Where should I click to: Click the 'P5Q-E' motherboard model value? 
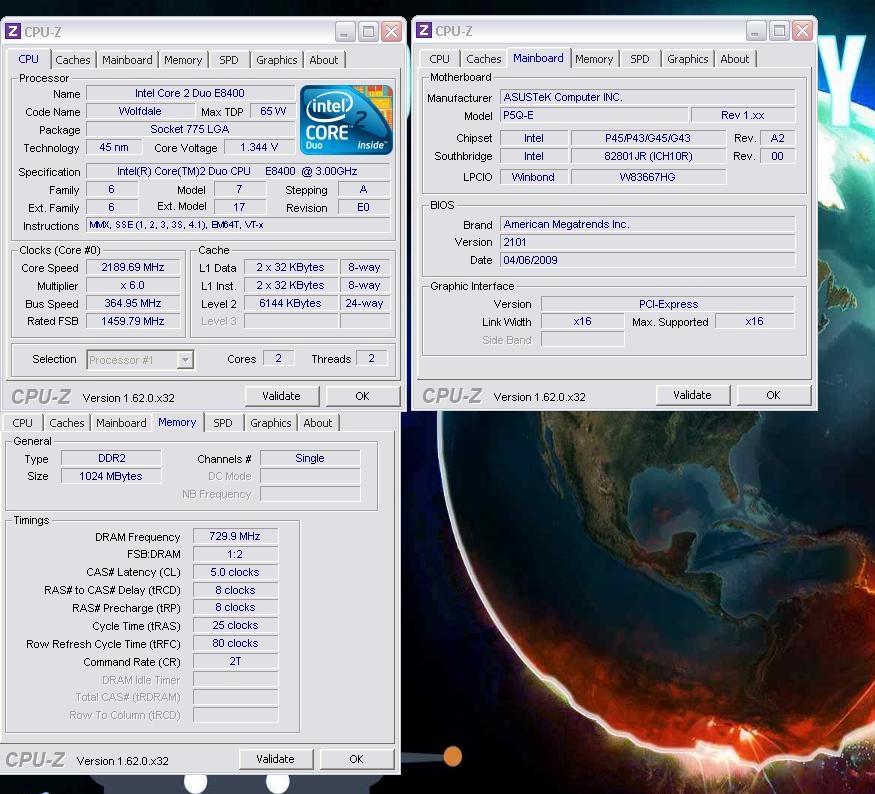[594, 116]
